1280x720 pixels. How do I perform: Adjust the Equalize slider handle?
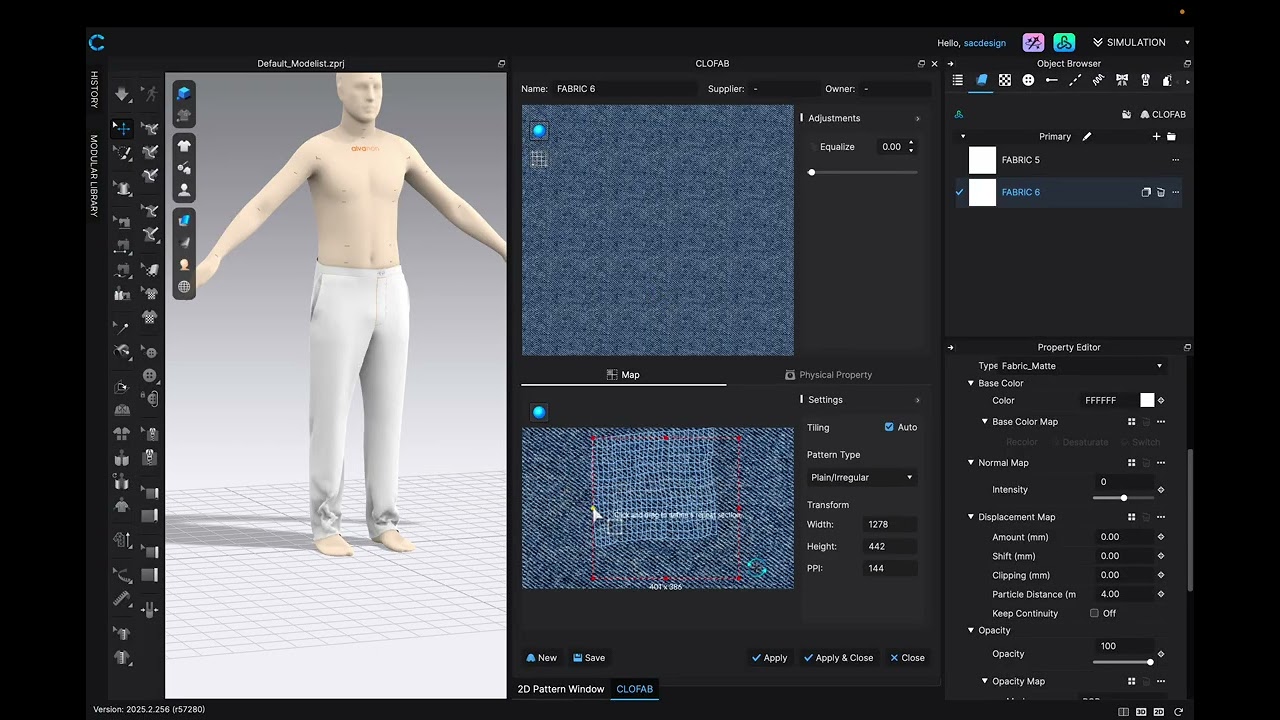coord(812,173)
